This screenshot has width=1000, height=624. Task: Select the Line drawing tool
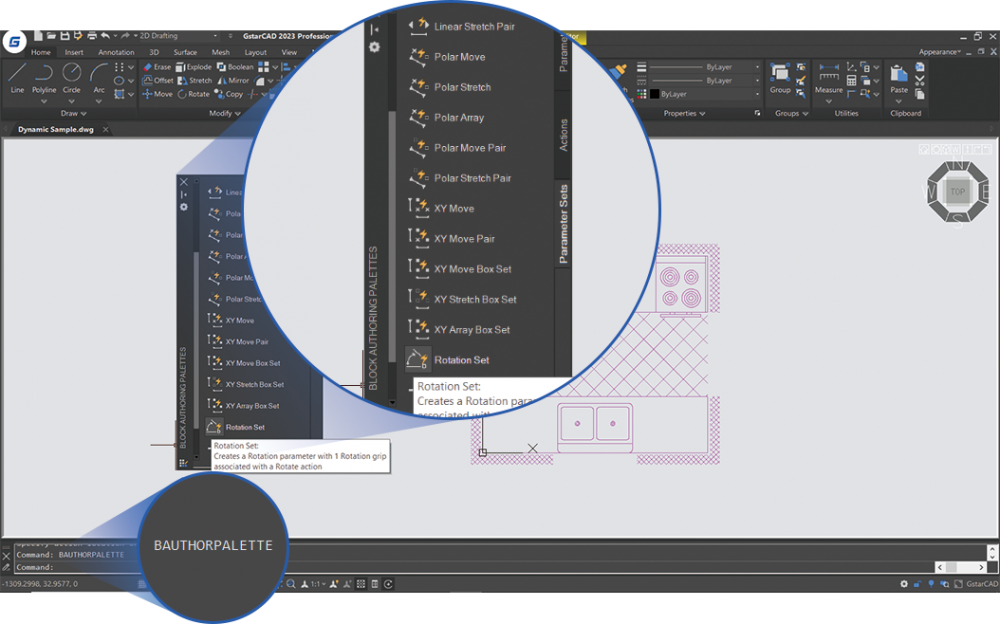17,77
